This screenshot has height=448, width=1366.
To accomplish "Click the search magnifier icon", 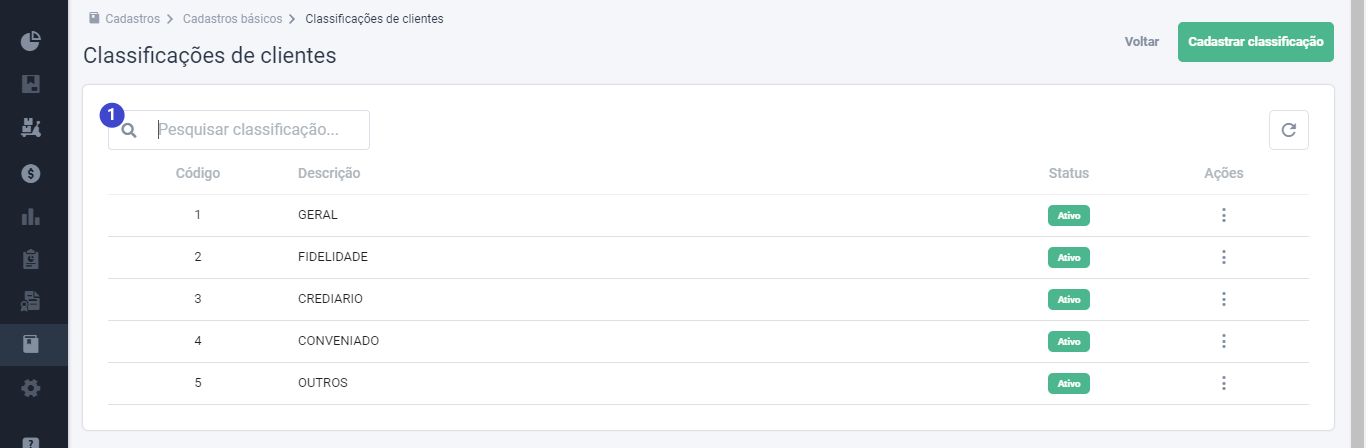I will tap(129, 130).
